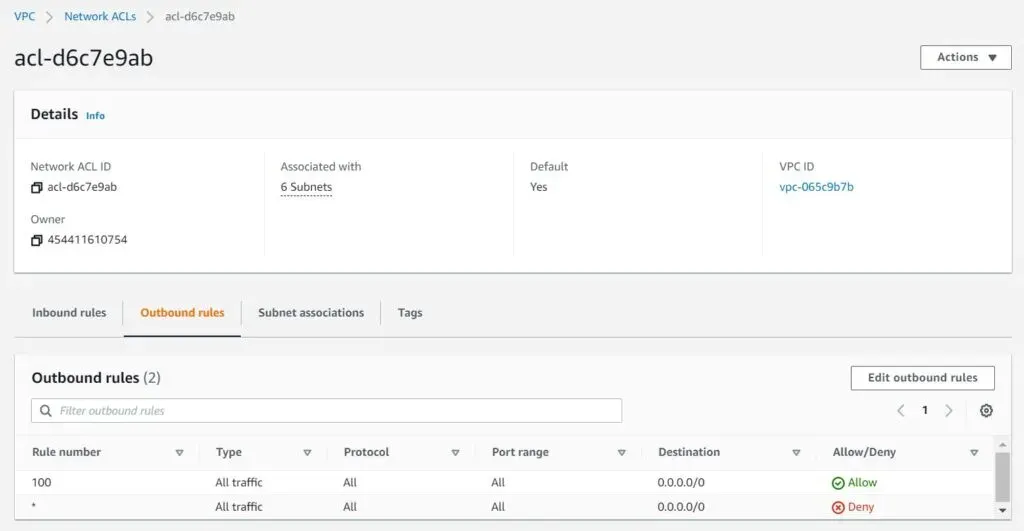The height and width of the screenshot is (531, 1024).
Task: Click the Port range column header
Action: (x=520, y=452)
